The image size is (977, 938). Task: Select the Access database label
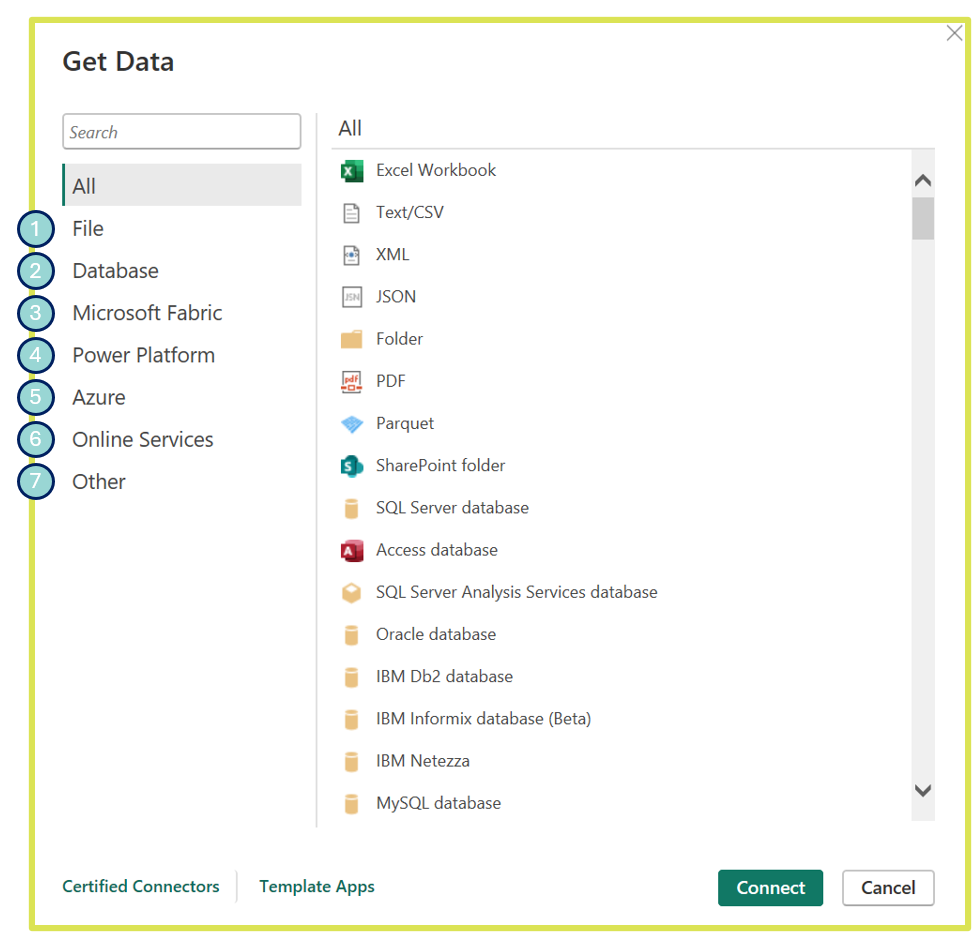click(x=437, y=551)
